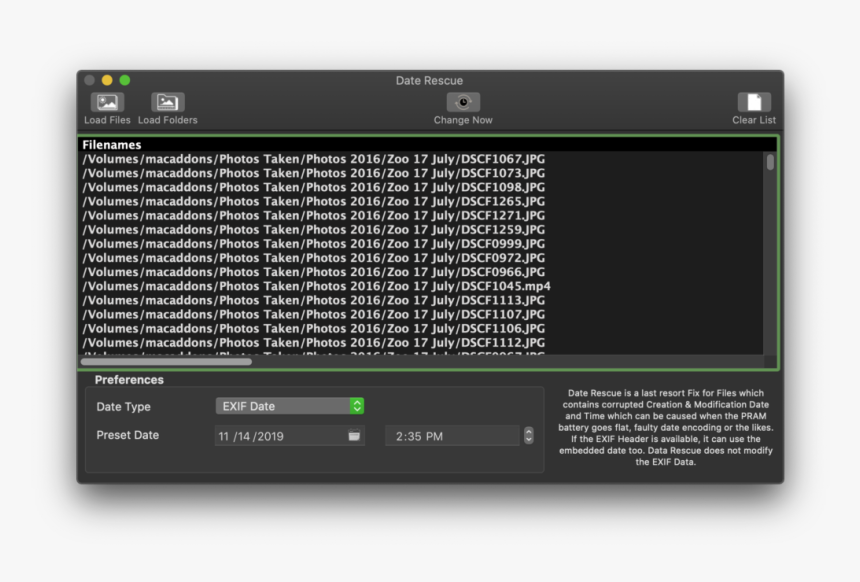Click the green zoom window button

(x=125, y=80)
